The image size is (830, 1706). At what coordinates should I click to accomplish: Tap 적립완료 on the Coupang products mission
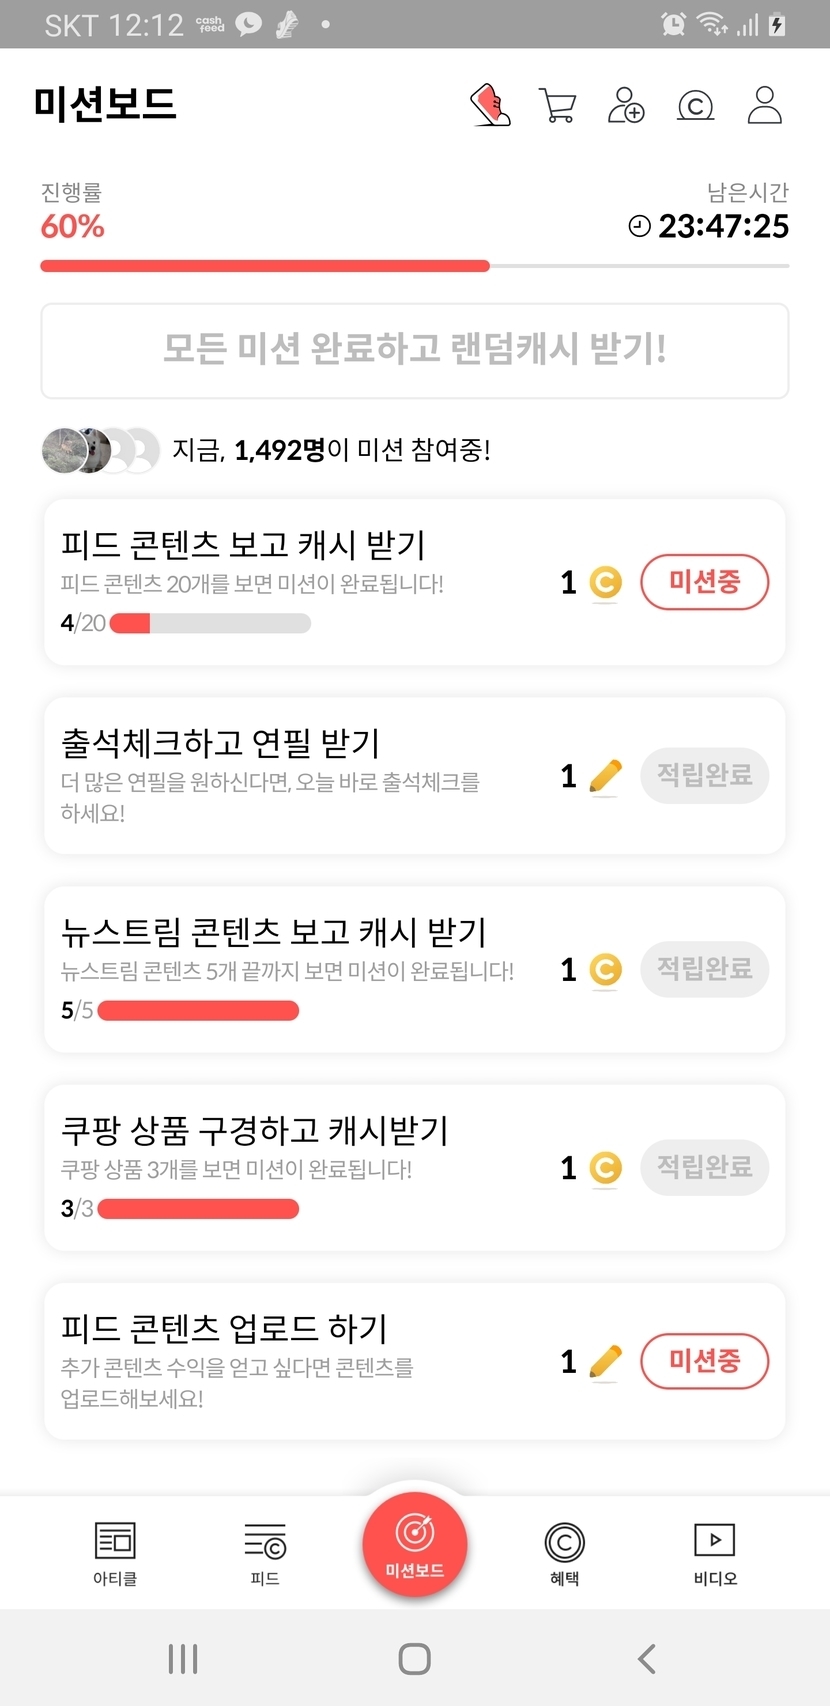tap(704, 1167)
